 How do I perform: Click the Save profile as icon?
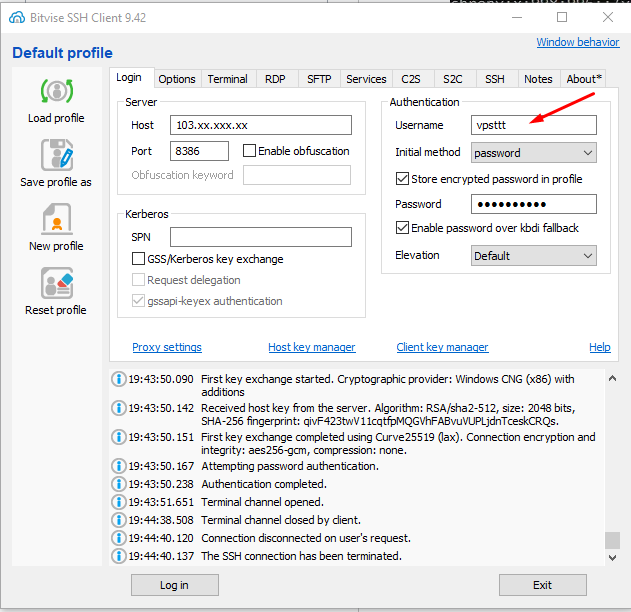[57, 155]
